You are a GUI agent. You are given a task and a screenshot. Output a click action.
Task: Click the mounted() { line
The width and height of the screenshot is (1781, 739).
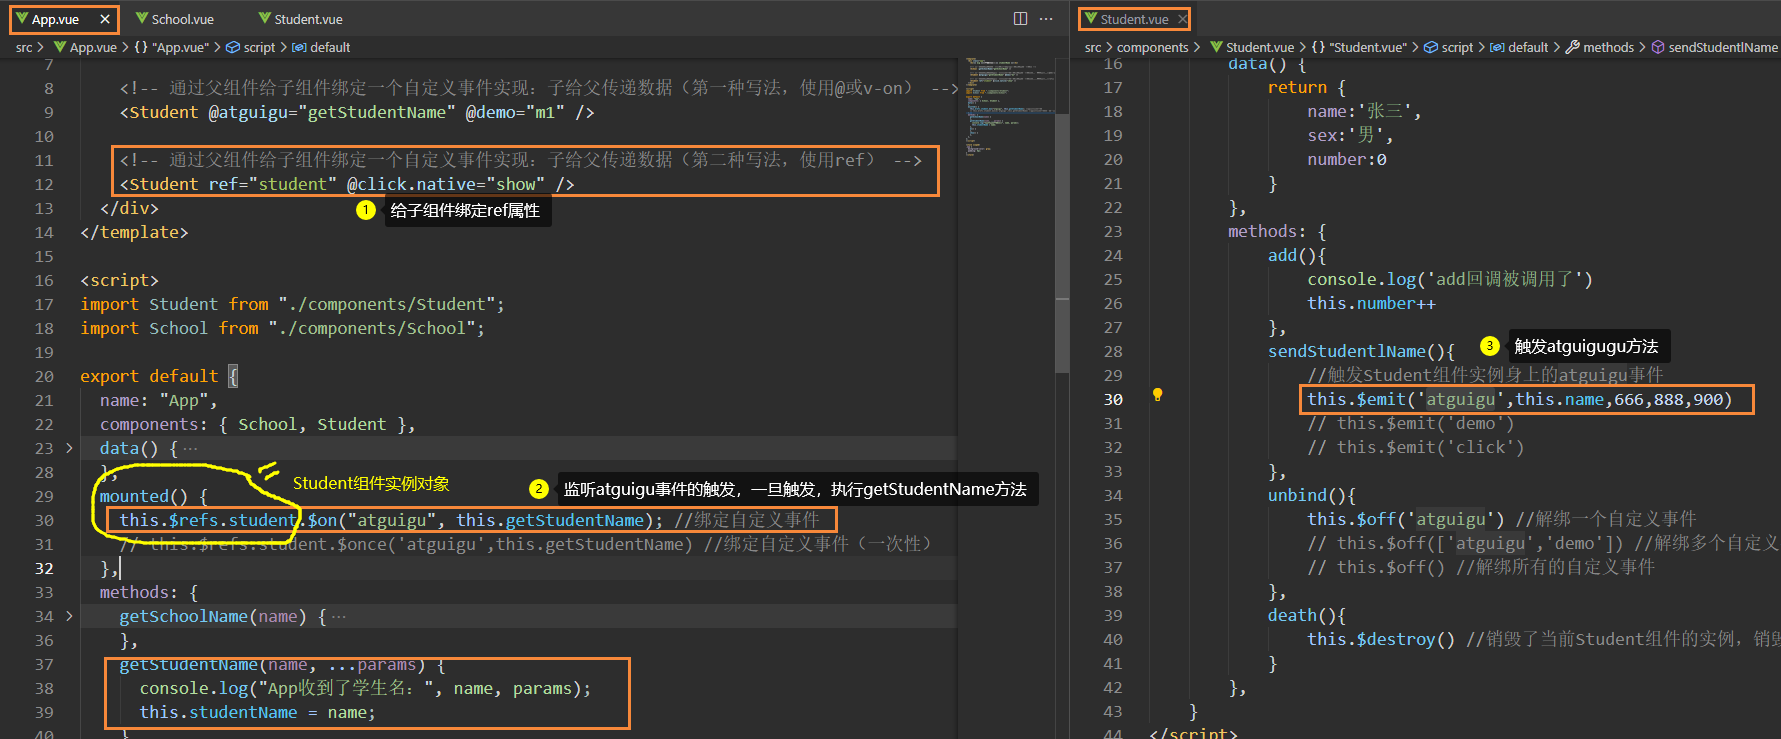click(x=153, y=496)
